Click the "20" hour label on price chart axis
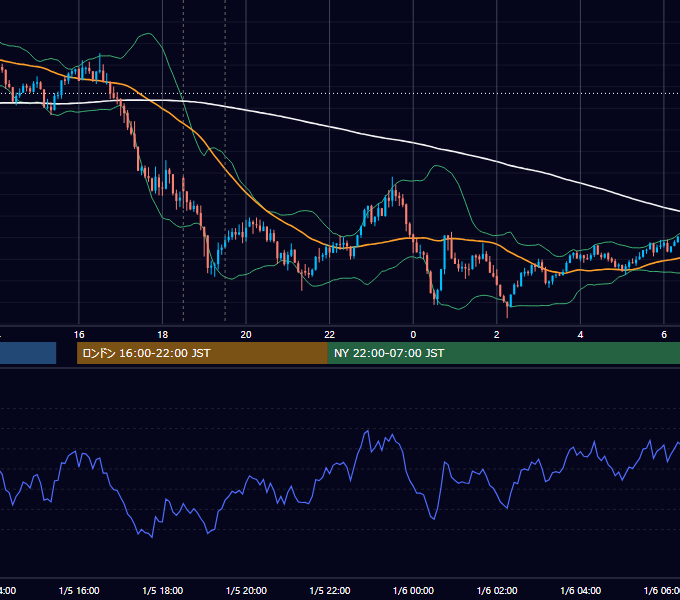 coord(246,335)
